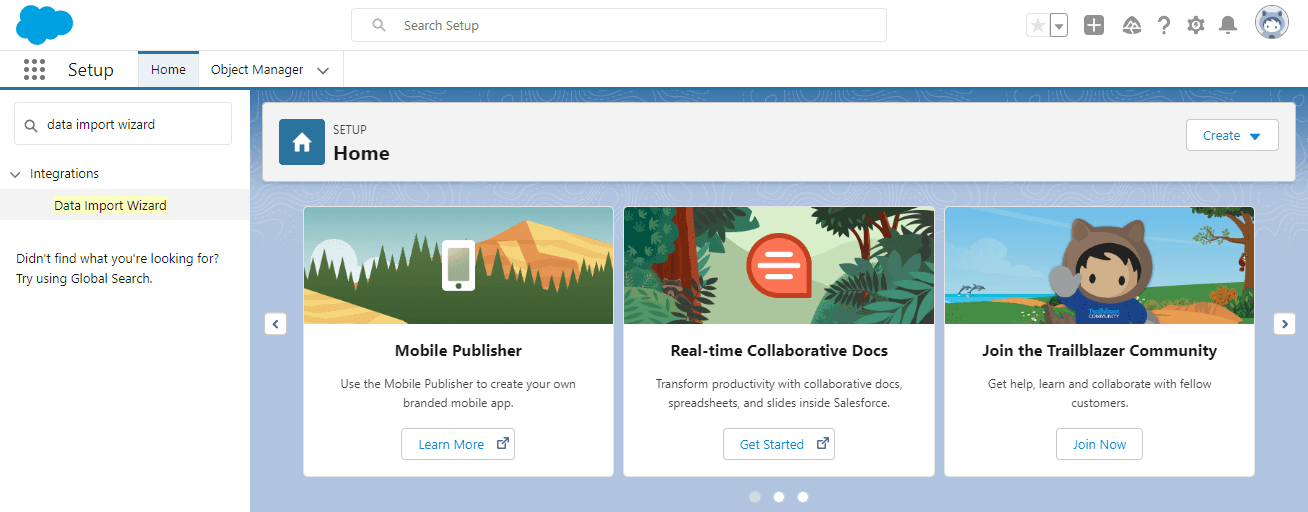Click the favorites star icon

pos(1037,26)
